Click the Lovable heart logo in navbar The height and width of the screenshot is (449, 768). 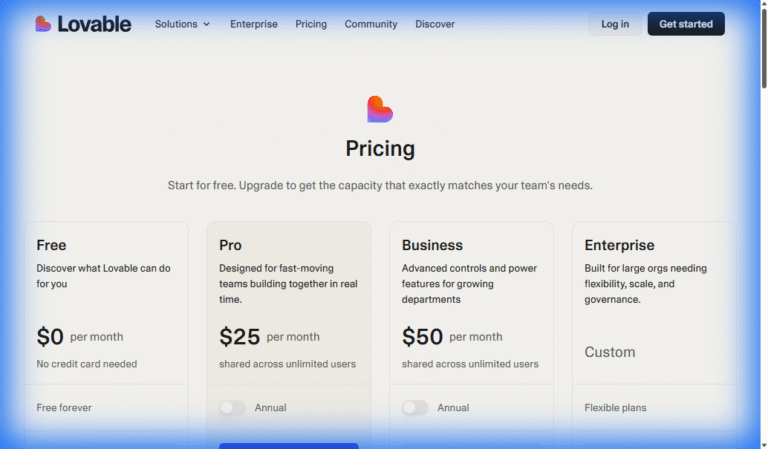(43, 24)
